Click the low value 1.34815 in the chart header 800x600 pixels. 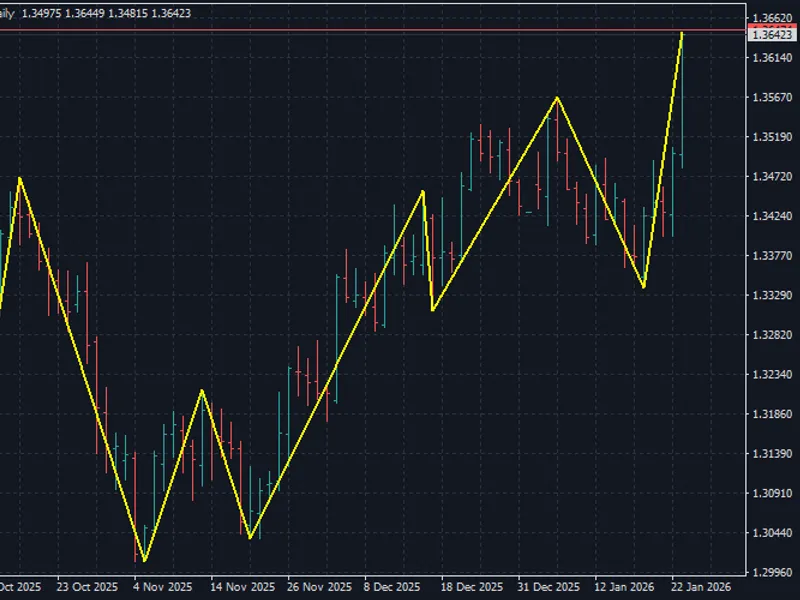coord(128,13)
